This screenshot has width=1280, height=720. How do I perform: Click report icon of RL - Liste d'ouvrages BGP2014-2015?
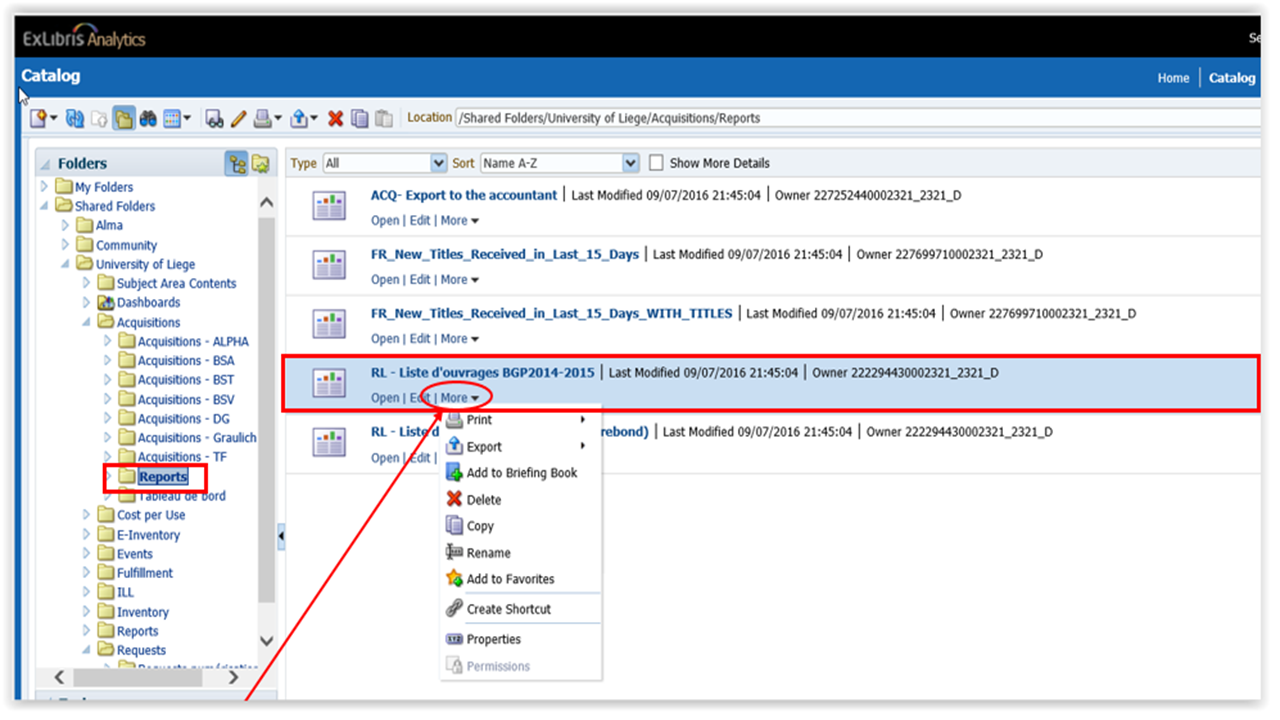pos(329,383)
